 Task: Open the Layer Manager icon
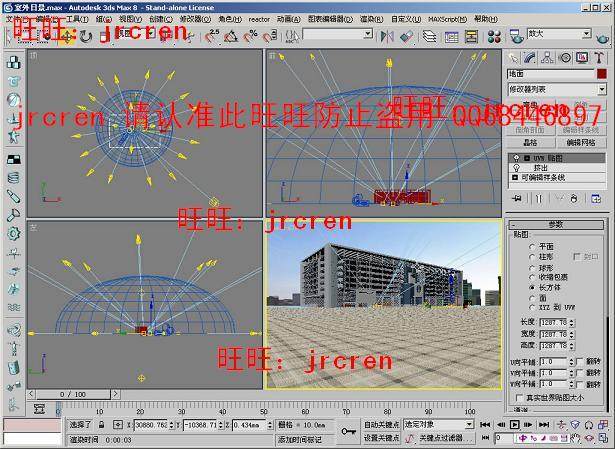tap(429, 37)
